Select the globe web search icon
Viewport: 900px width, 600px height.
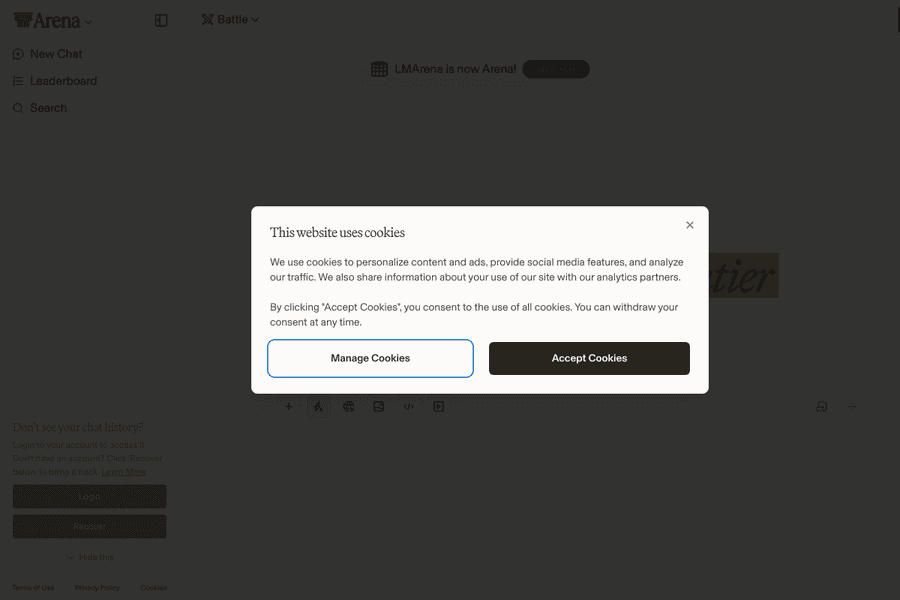(348, 407)
